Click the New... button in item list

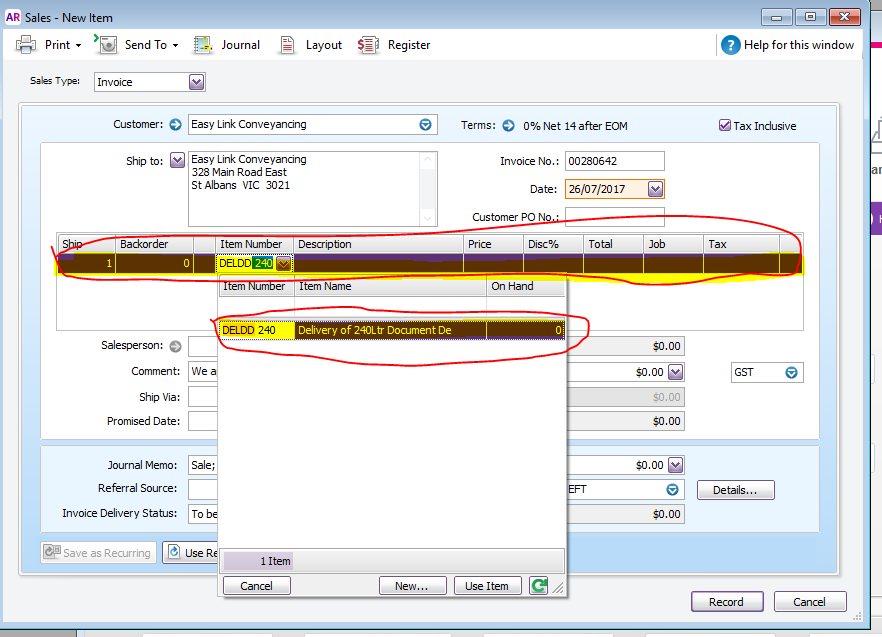click(412, 586)
